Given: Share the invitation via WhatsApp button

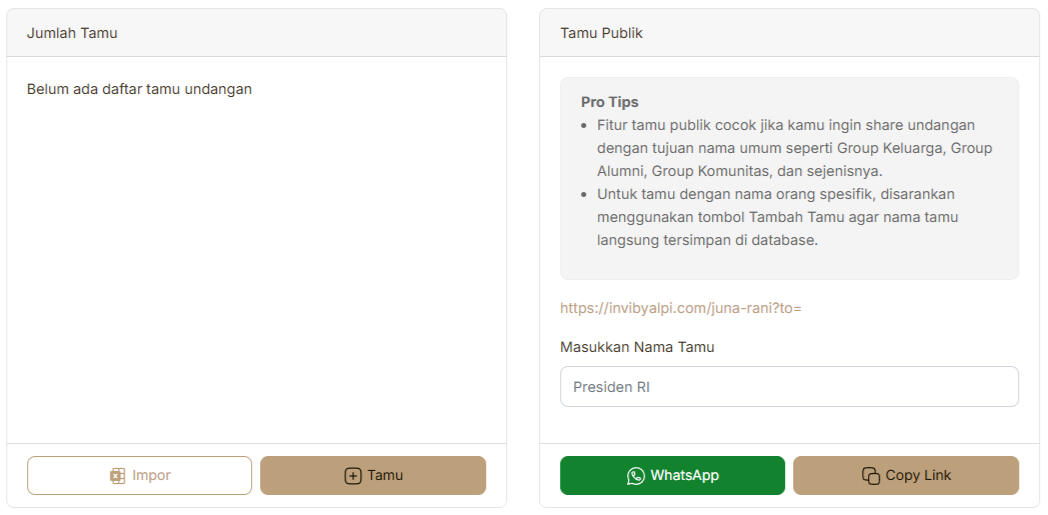Looking at the screenshot, I should click(672, 476).
